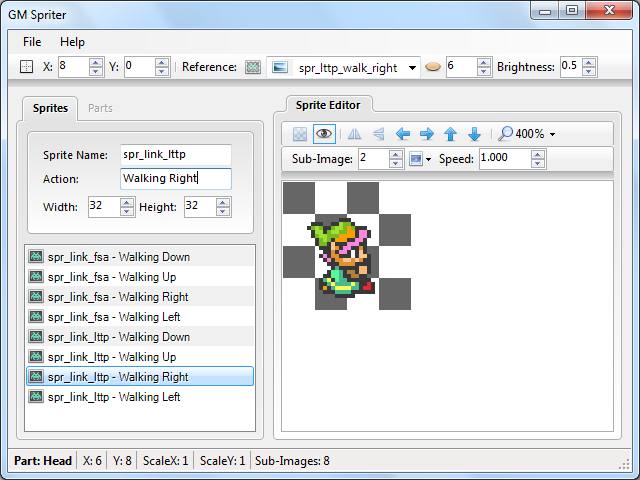Click the onion skin value field showing 6

[461, 67]
